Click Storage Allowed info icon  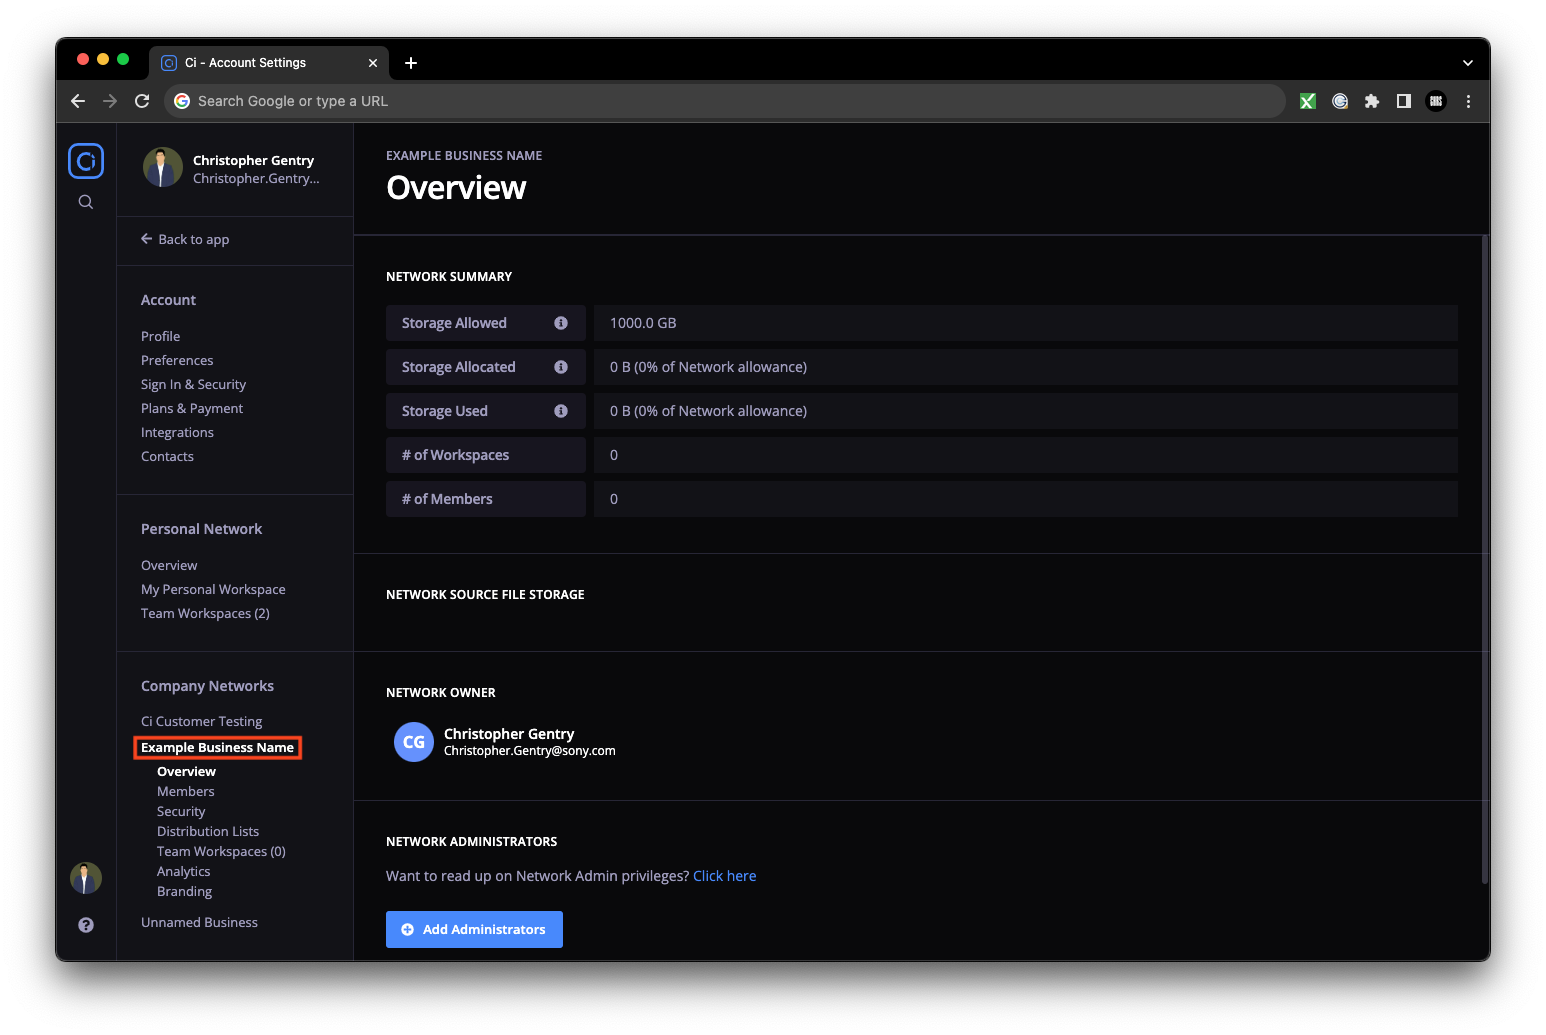[561, 323]
